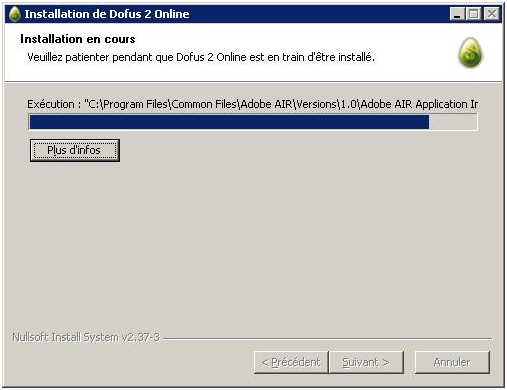Click the empty remaining part of progress bar
The height and width of the screenshot is (390, 507).
[x=453, y=122]
